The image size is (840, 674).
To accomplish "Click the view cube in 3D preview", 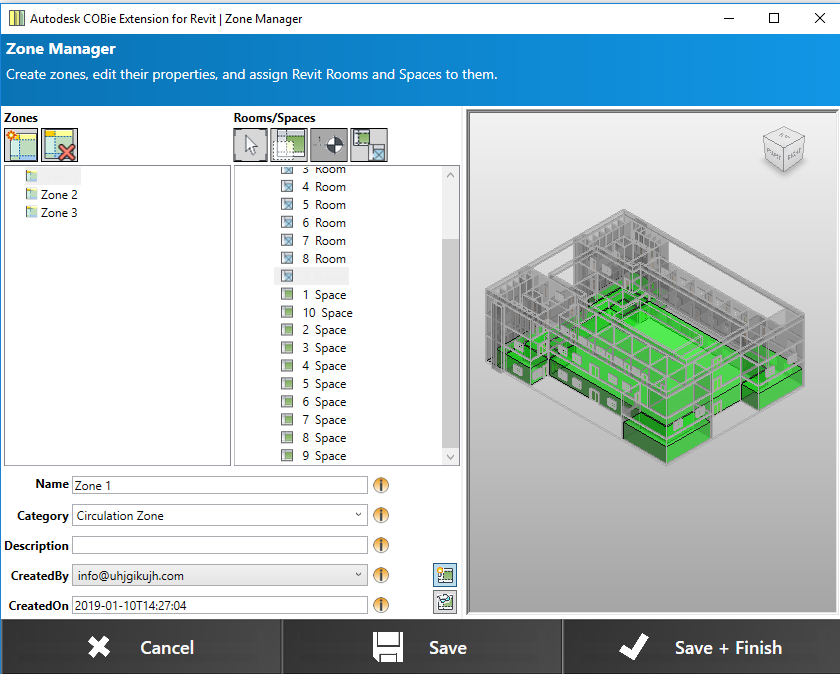I will tap(781, 147).
